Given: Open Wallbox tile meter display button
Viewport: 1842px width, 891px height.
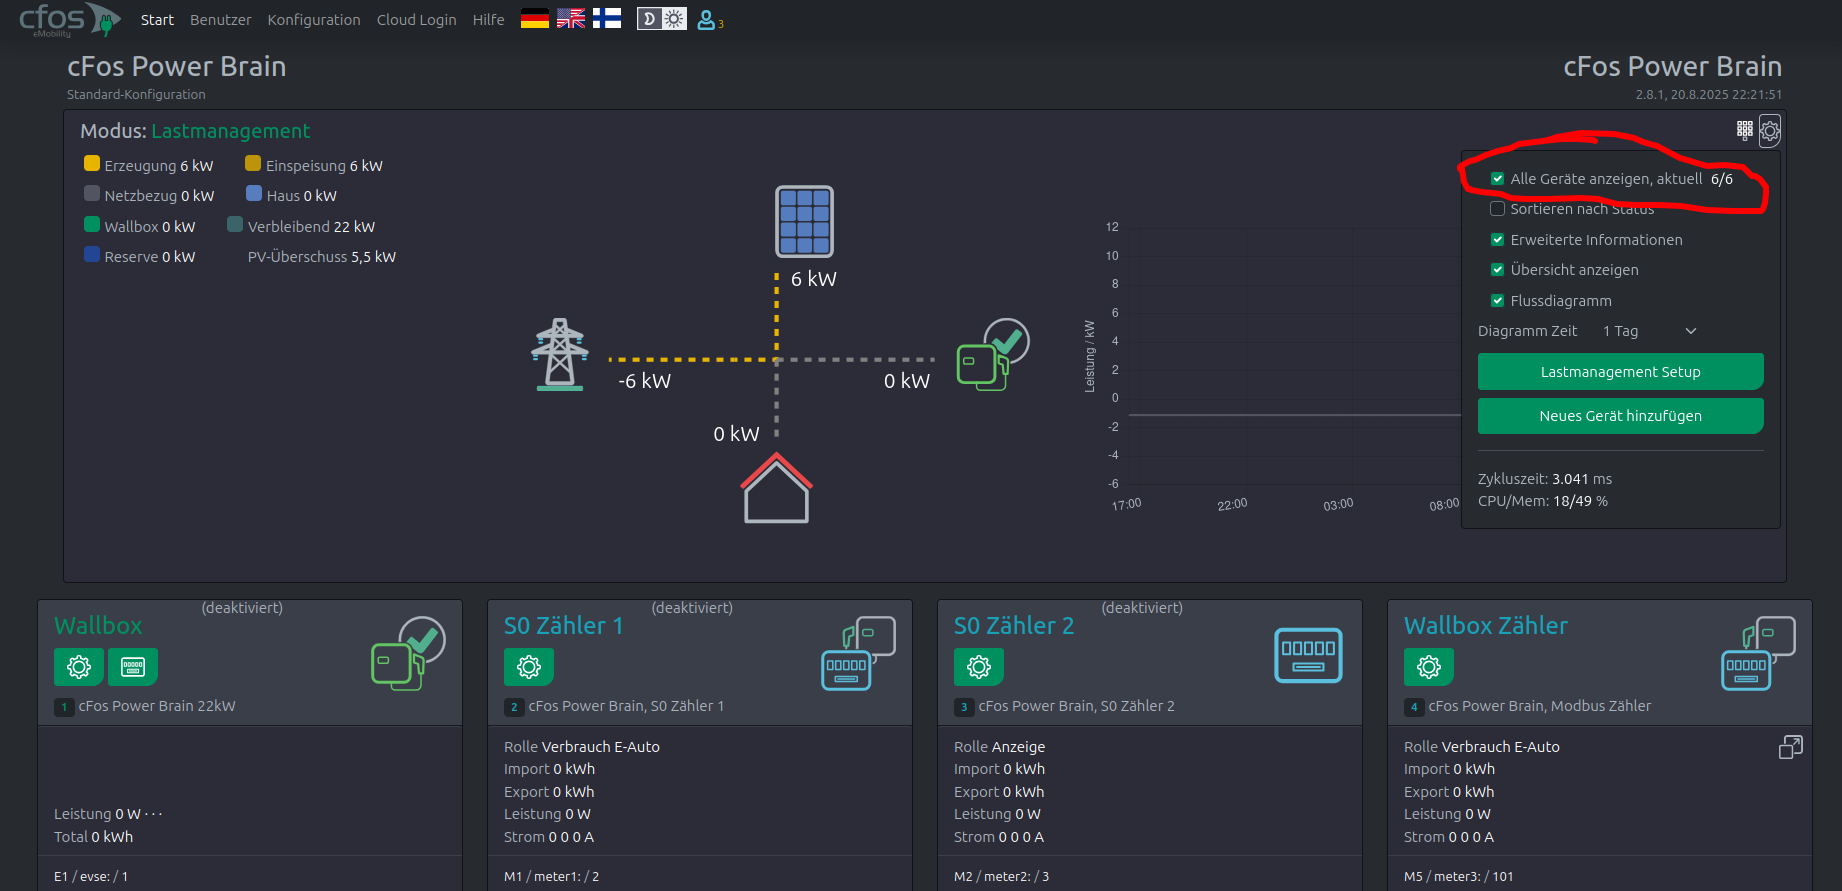Looking at the screenshot, I should (x=133, y=666).
